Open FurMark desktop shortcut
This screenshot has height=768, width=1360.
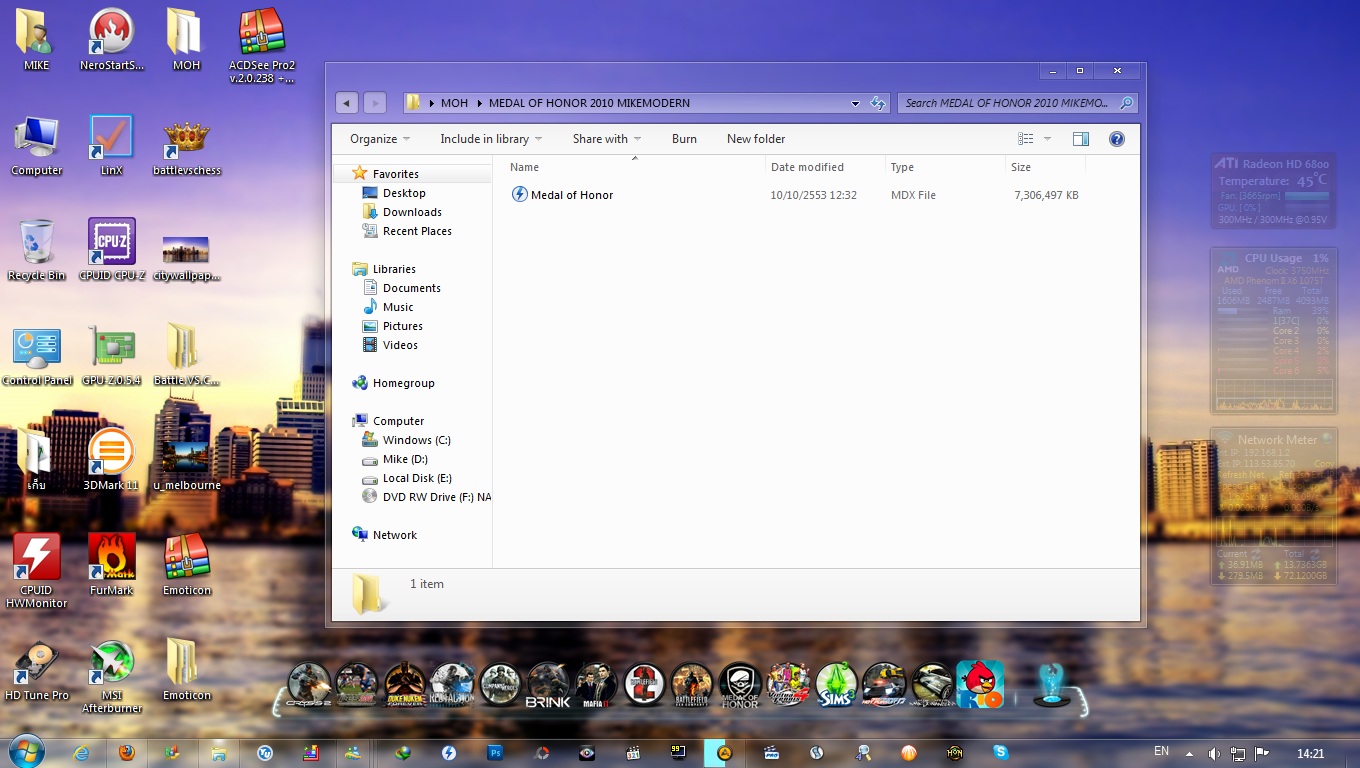[x=112, y=558]
